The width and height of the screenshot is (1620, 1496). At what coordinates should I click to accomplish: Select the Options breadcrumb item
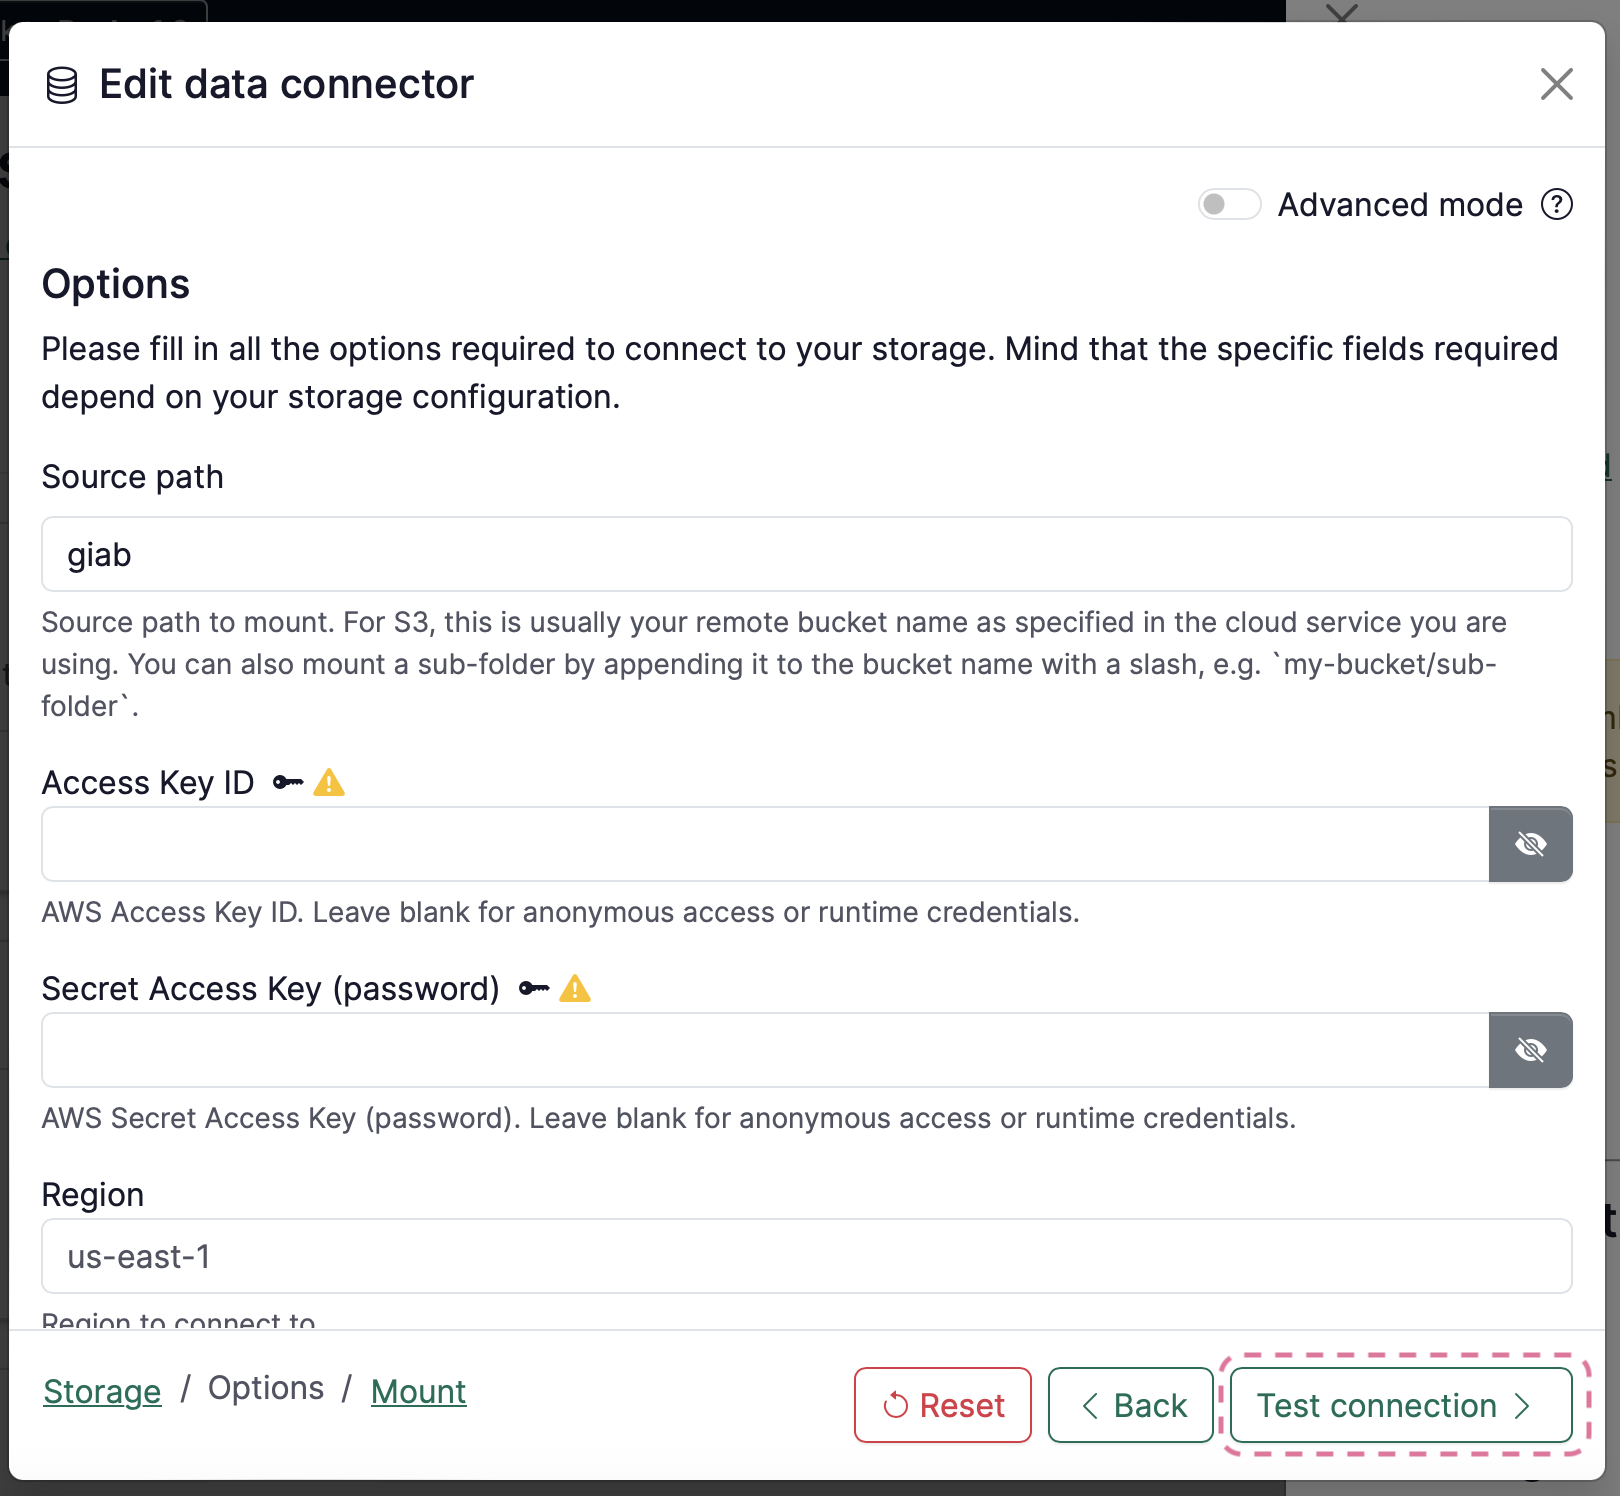[266, 1388]
